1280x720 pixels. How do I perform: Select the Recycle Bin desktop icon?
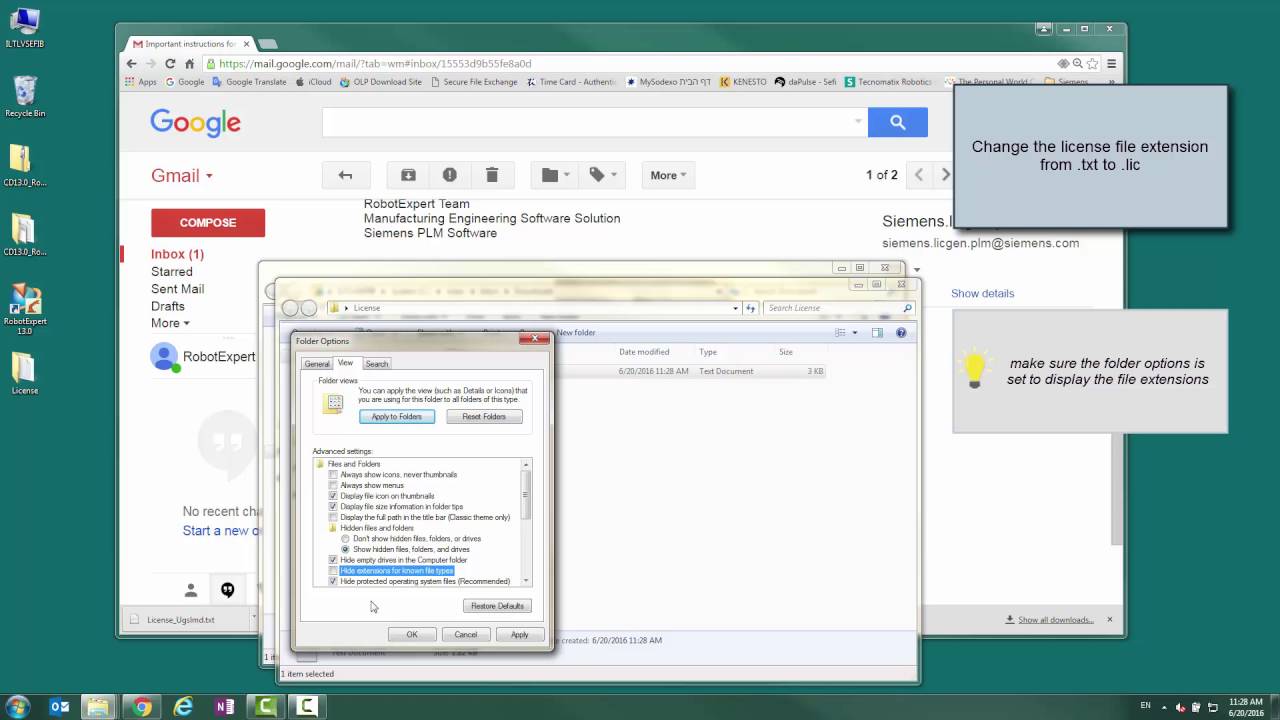[25, 98]
